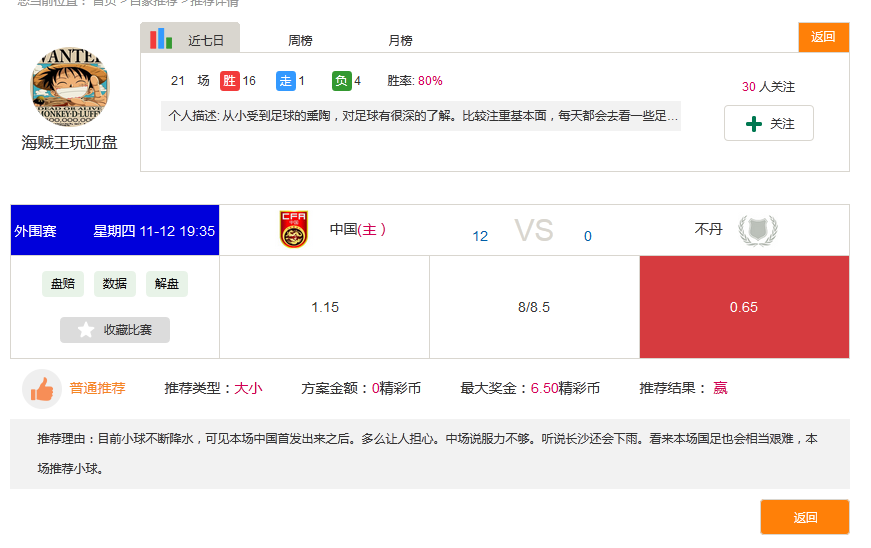The height and width of the screenshot is (548, 871).
Task: Select the red 0.65 odds cell
Action: pos(744,307)
